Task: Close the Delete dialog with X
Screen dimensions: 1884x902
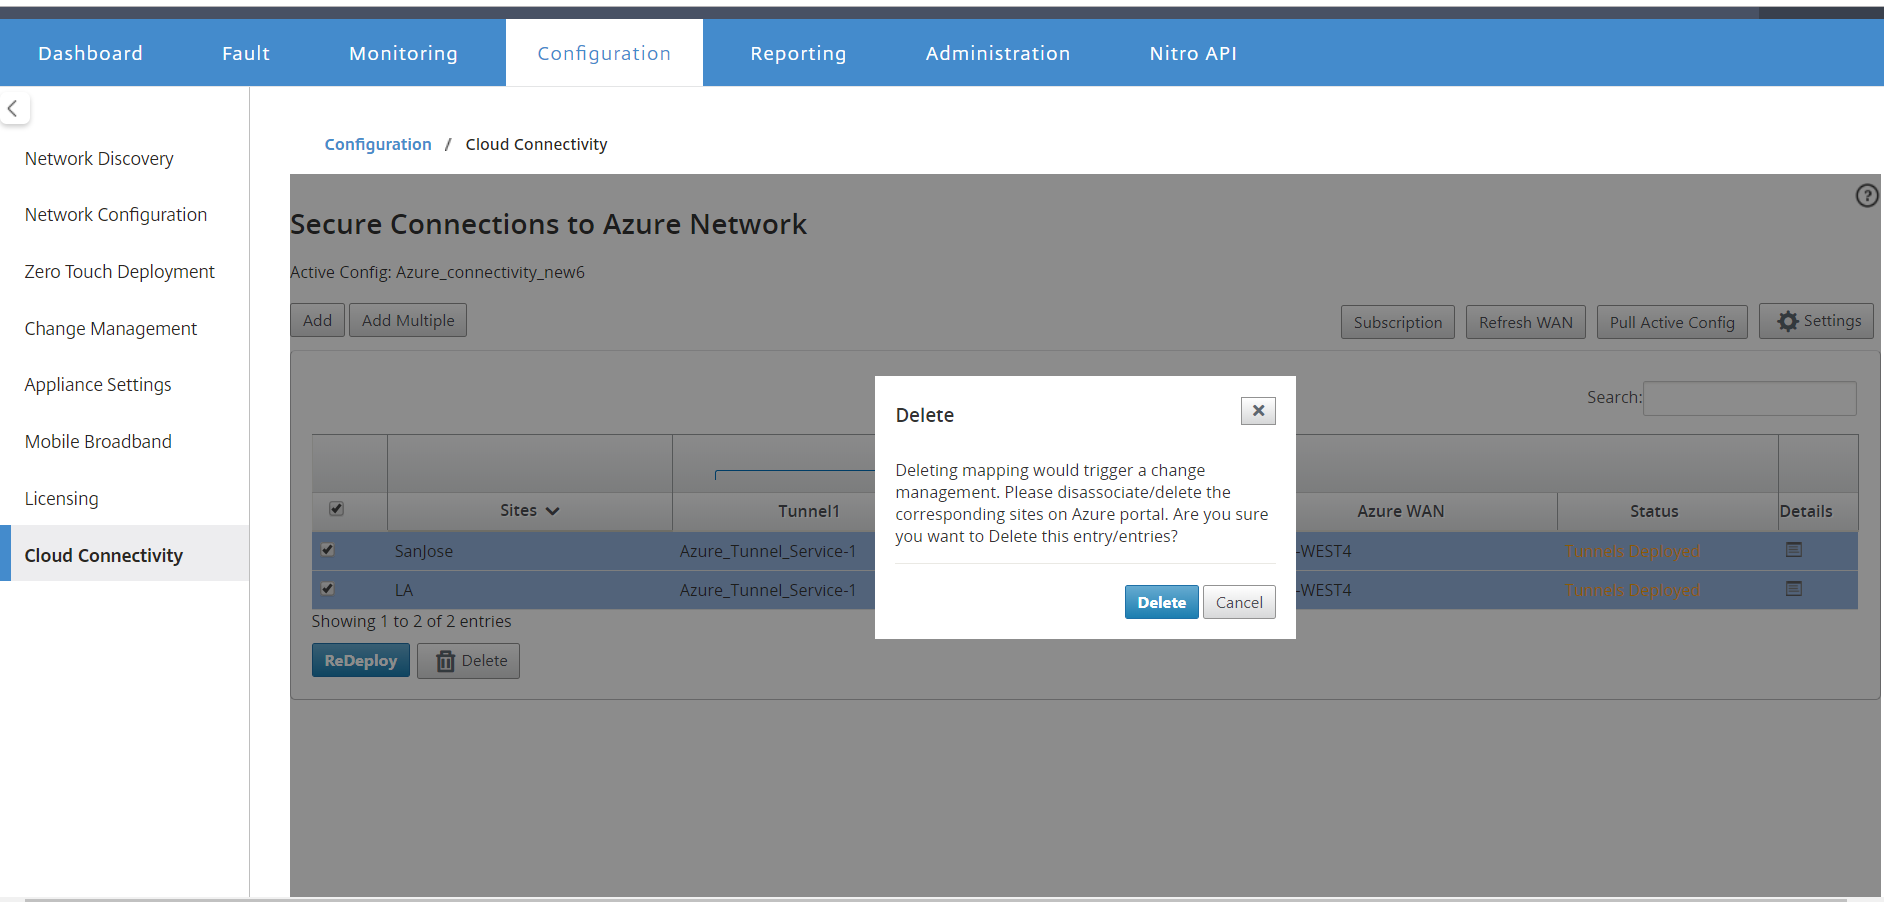Action: (x=1258, y=411)
